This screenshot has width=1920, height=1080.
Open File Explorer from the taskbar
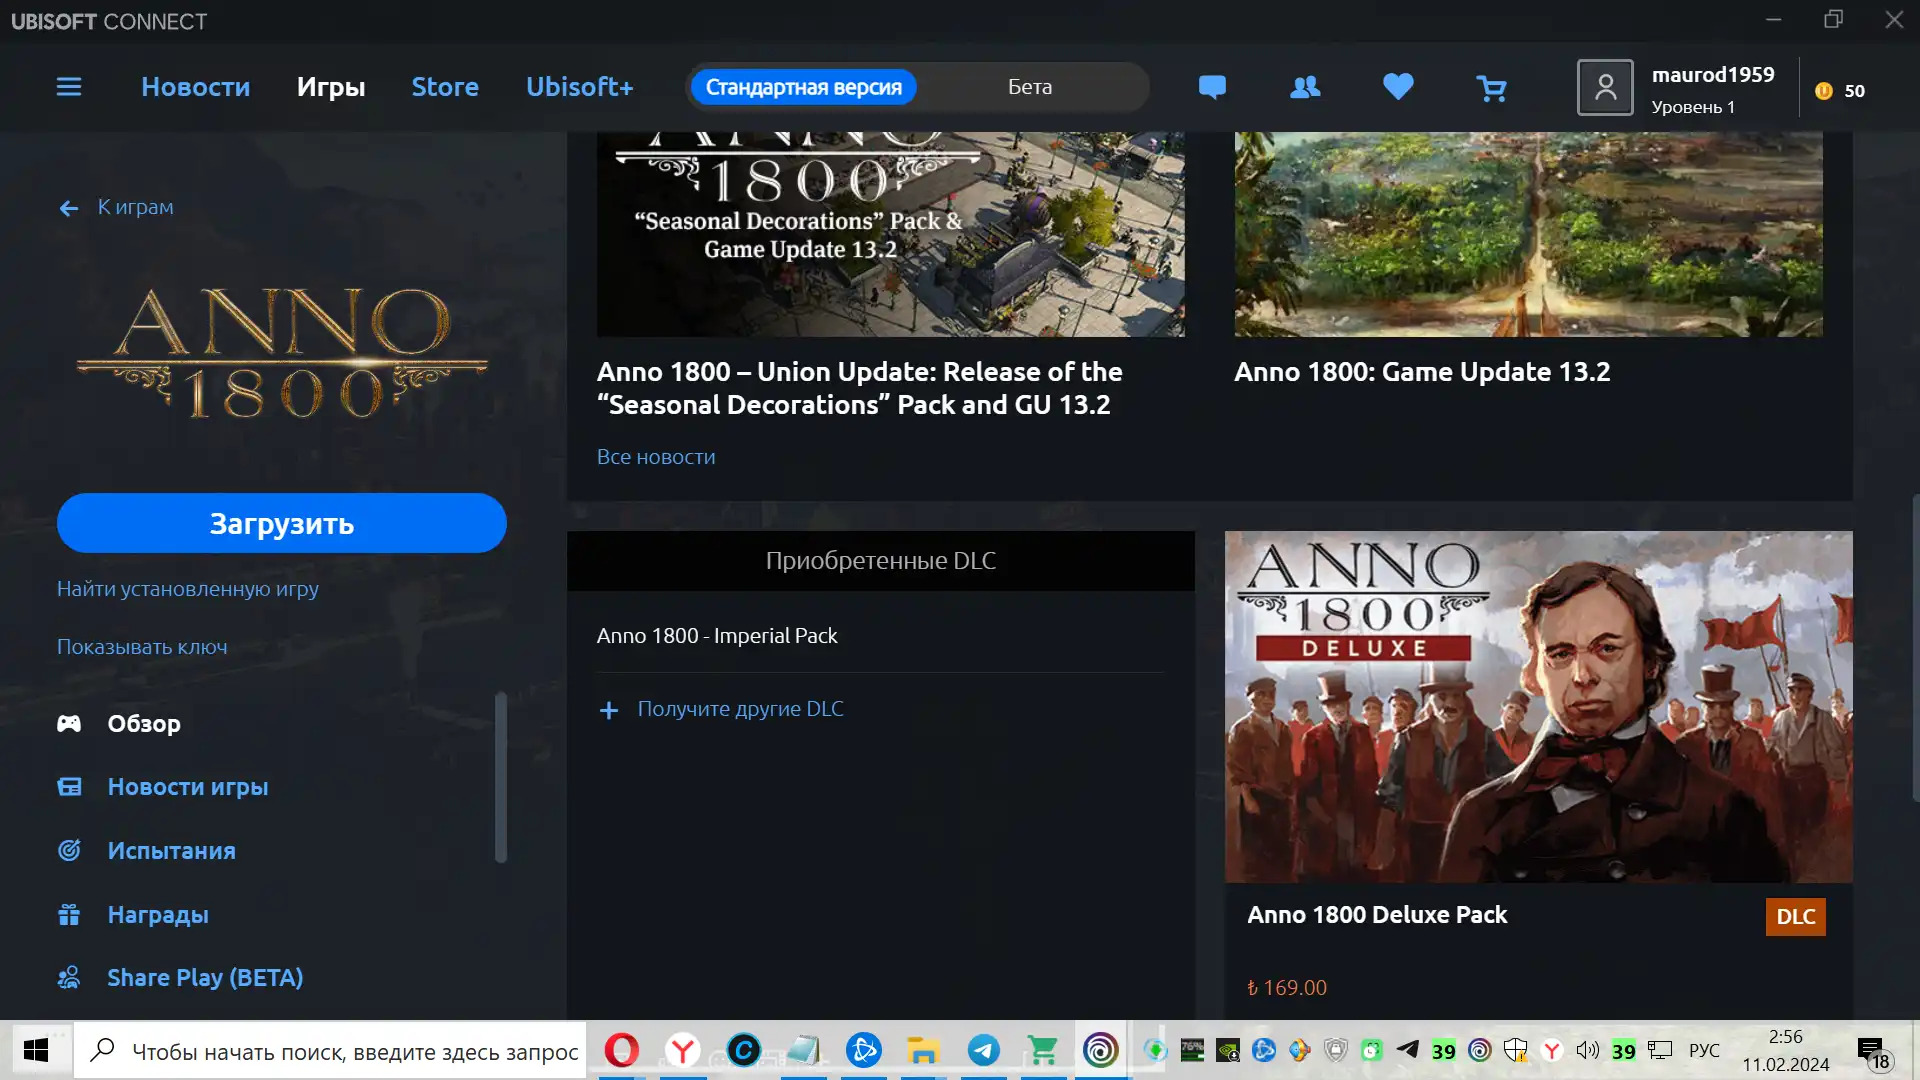click(923, 1050)
